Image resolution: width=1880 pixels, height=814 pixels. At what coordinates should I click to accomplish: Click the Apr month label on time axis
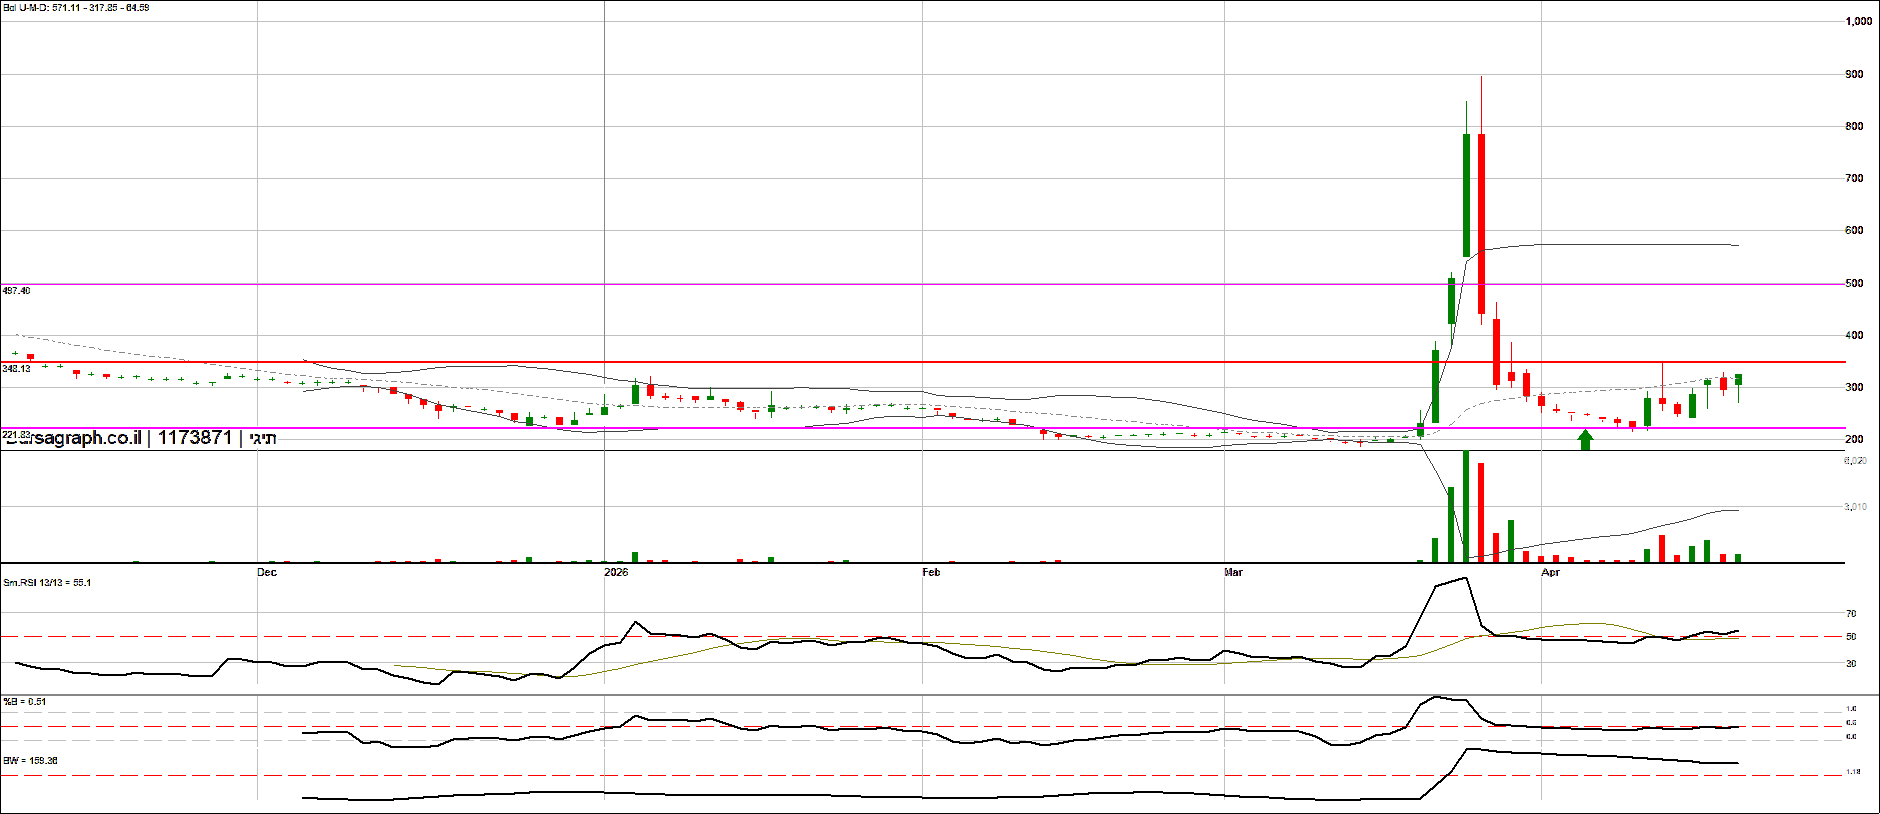coord(1550,572)
